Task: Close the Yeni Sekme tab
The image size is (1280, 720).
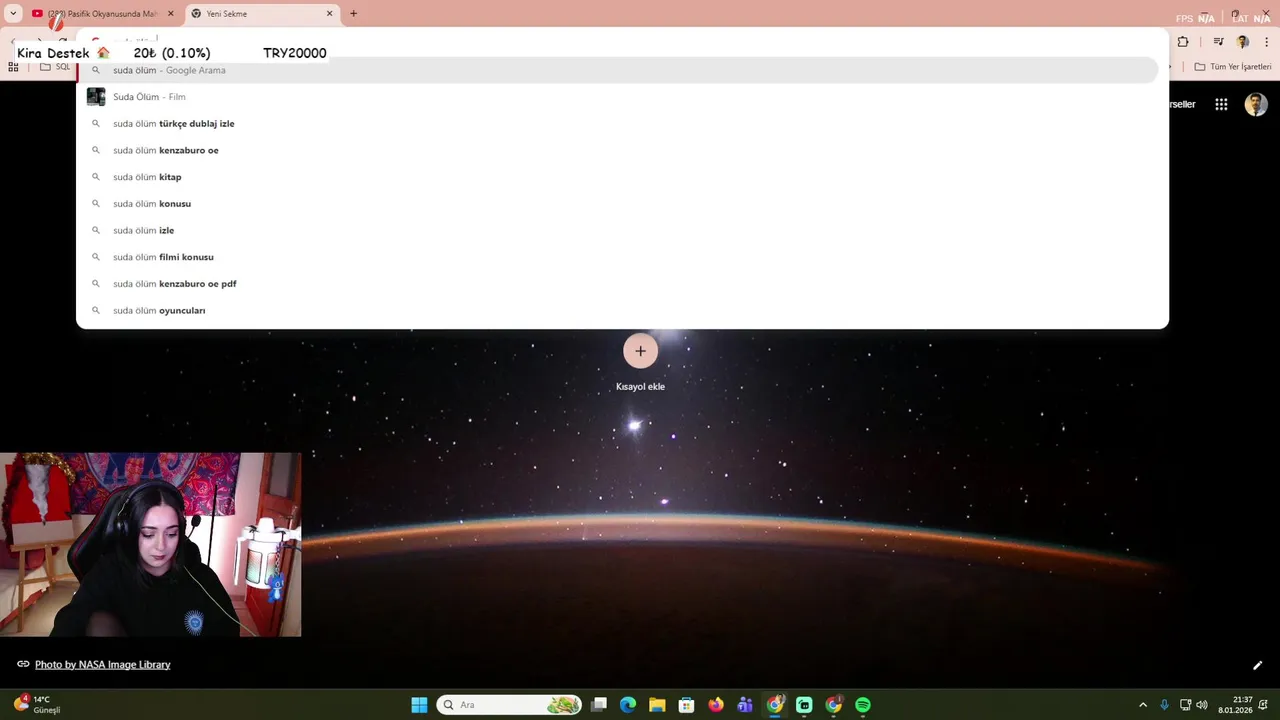Action: pos(330,14)
